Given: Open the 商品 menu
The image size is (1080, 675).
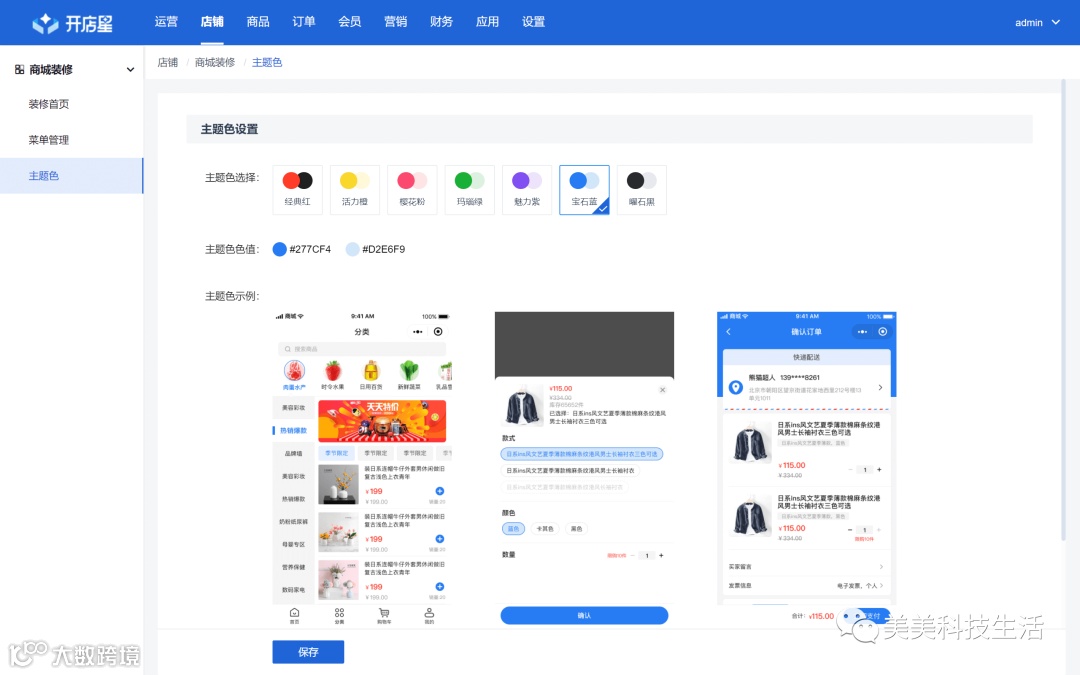Looking at the screenshot, I should click(258, 21).
